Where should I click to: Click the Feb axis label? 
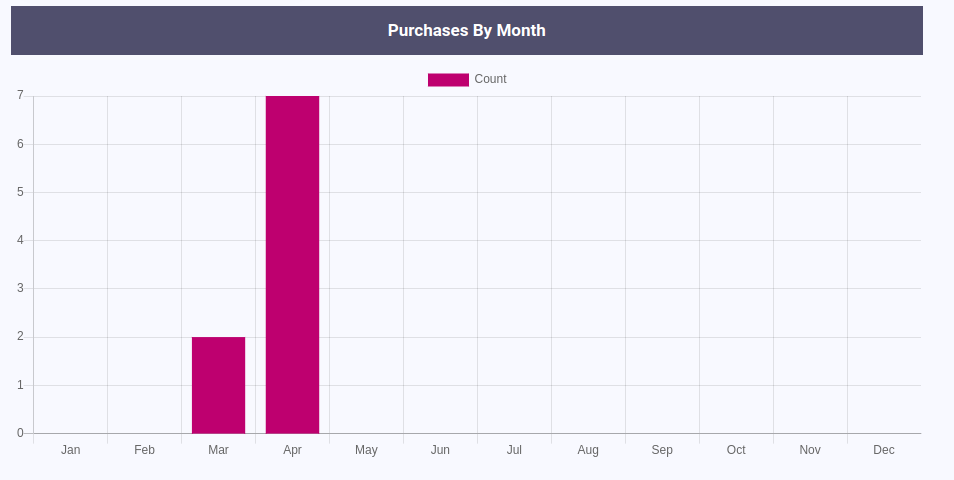(144, 450)
